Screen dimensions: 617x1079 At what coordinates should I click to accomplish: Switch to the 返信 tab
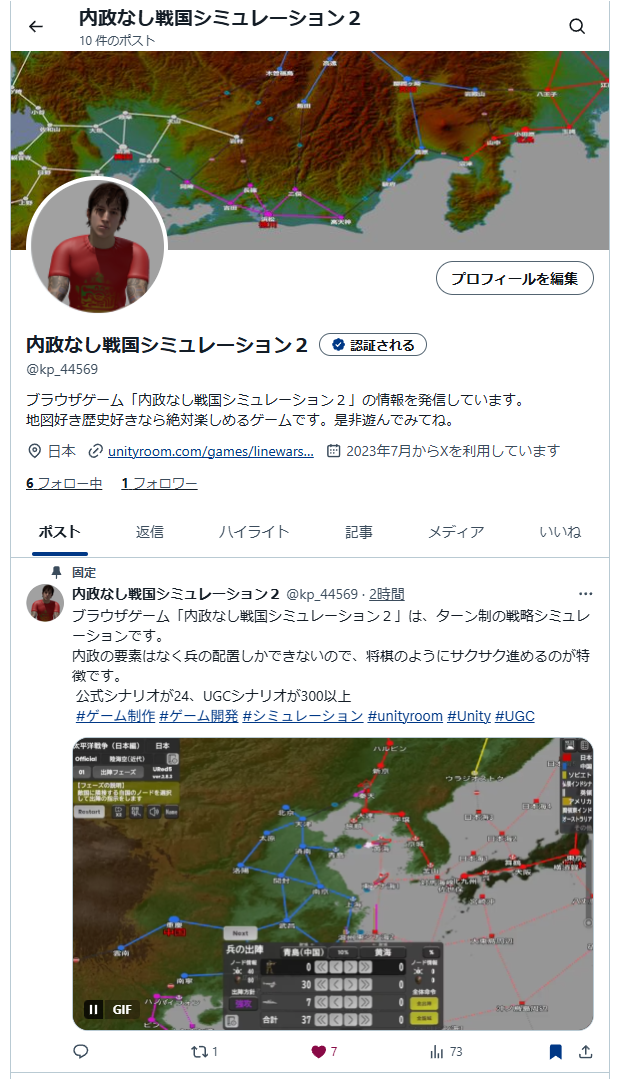(149, 532)
